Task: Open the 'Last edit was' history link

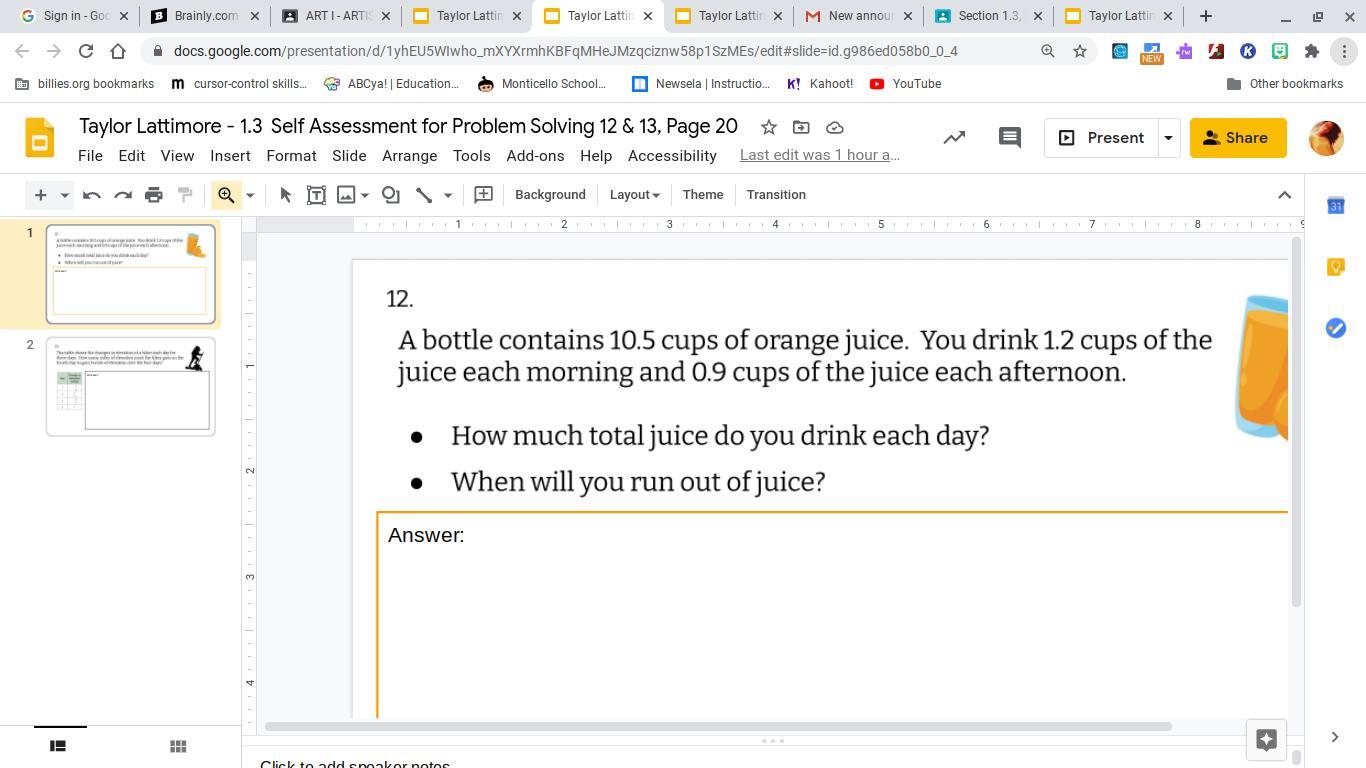Action: point(819,155)
